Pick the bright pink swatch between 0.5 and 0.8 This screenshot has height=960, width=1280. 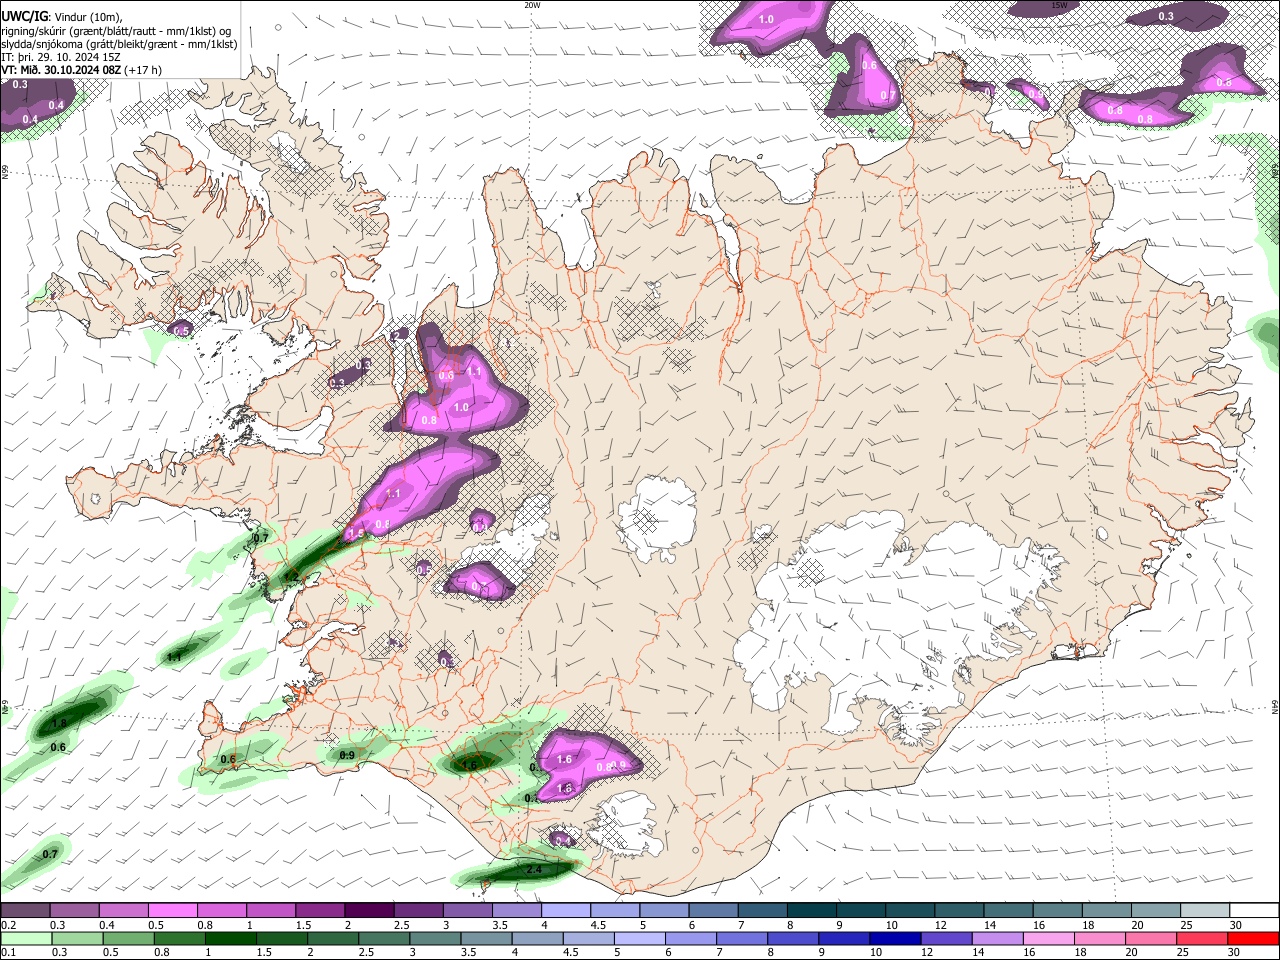click(x=172, y=911)
